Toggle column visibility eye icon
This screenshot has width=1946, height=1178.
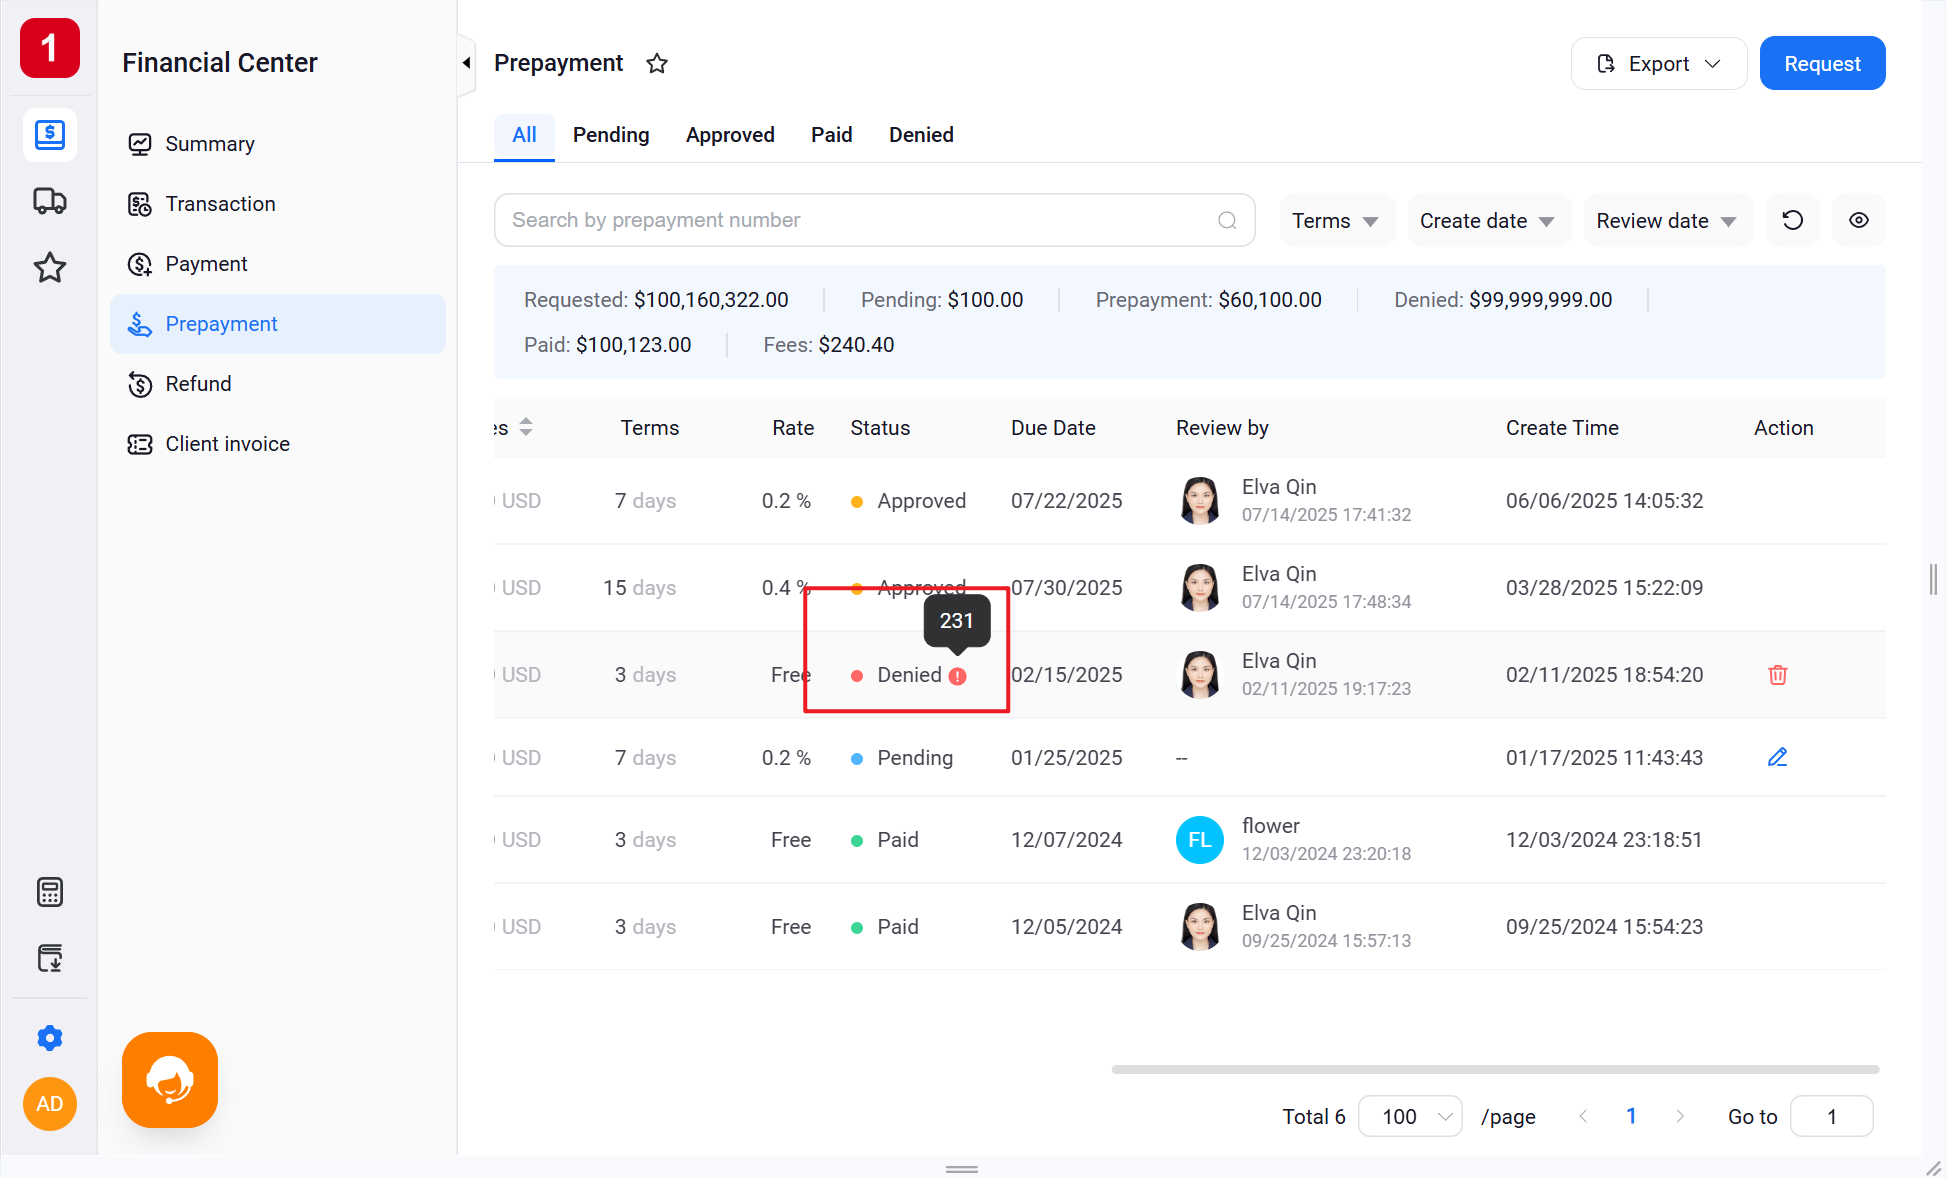pos(1859,220)
